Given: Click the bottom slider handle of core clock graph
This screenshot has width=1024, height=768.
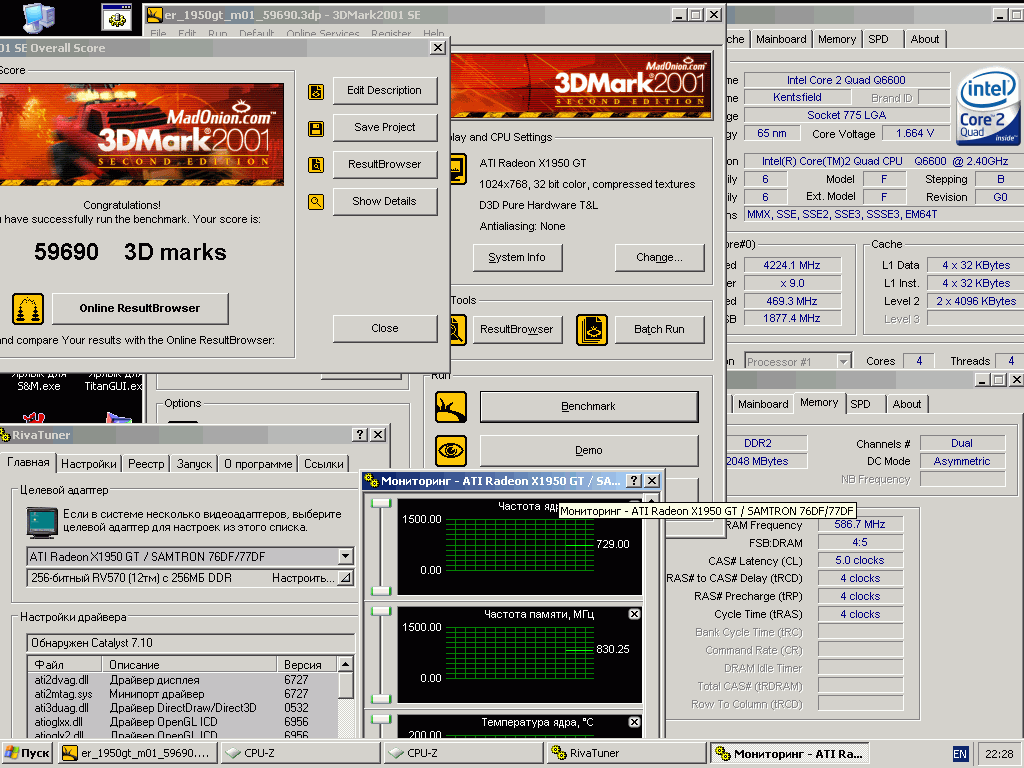Looking at the screenshot, I should tap(381, 590).
